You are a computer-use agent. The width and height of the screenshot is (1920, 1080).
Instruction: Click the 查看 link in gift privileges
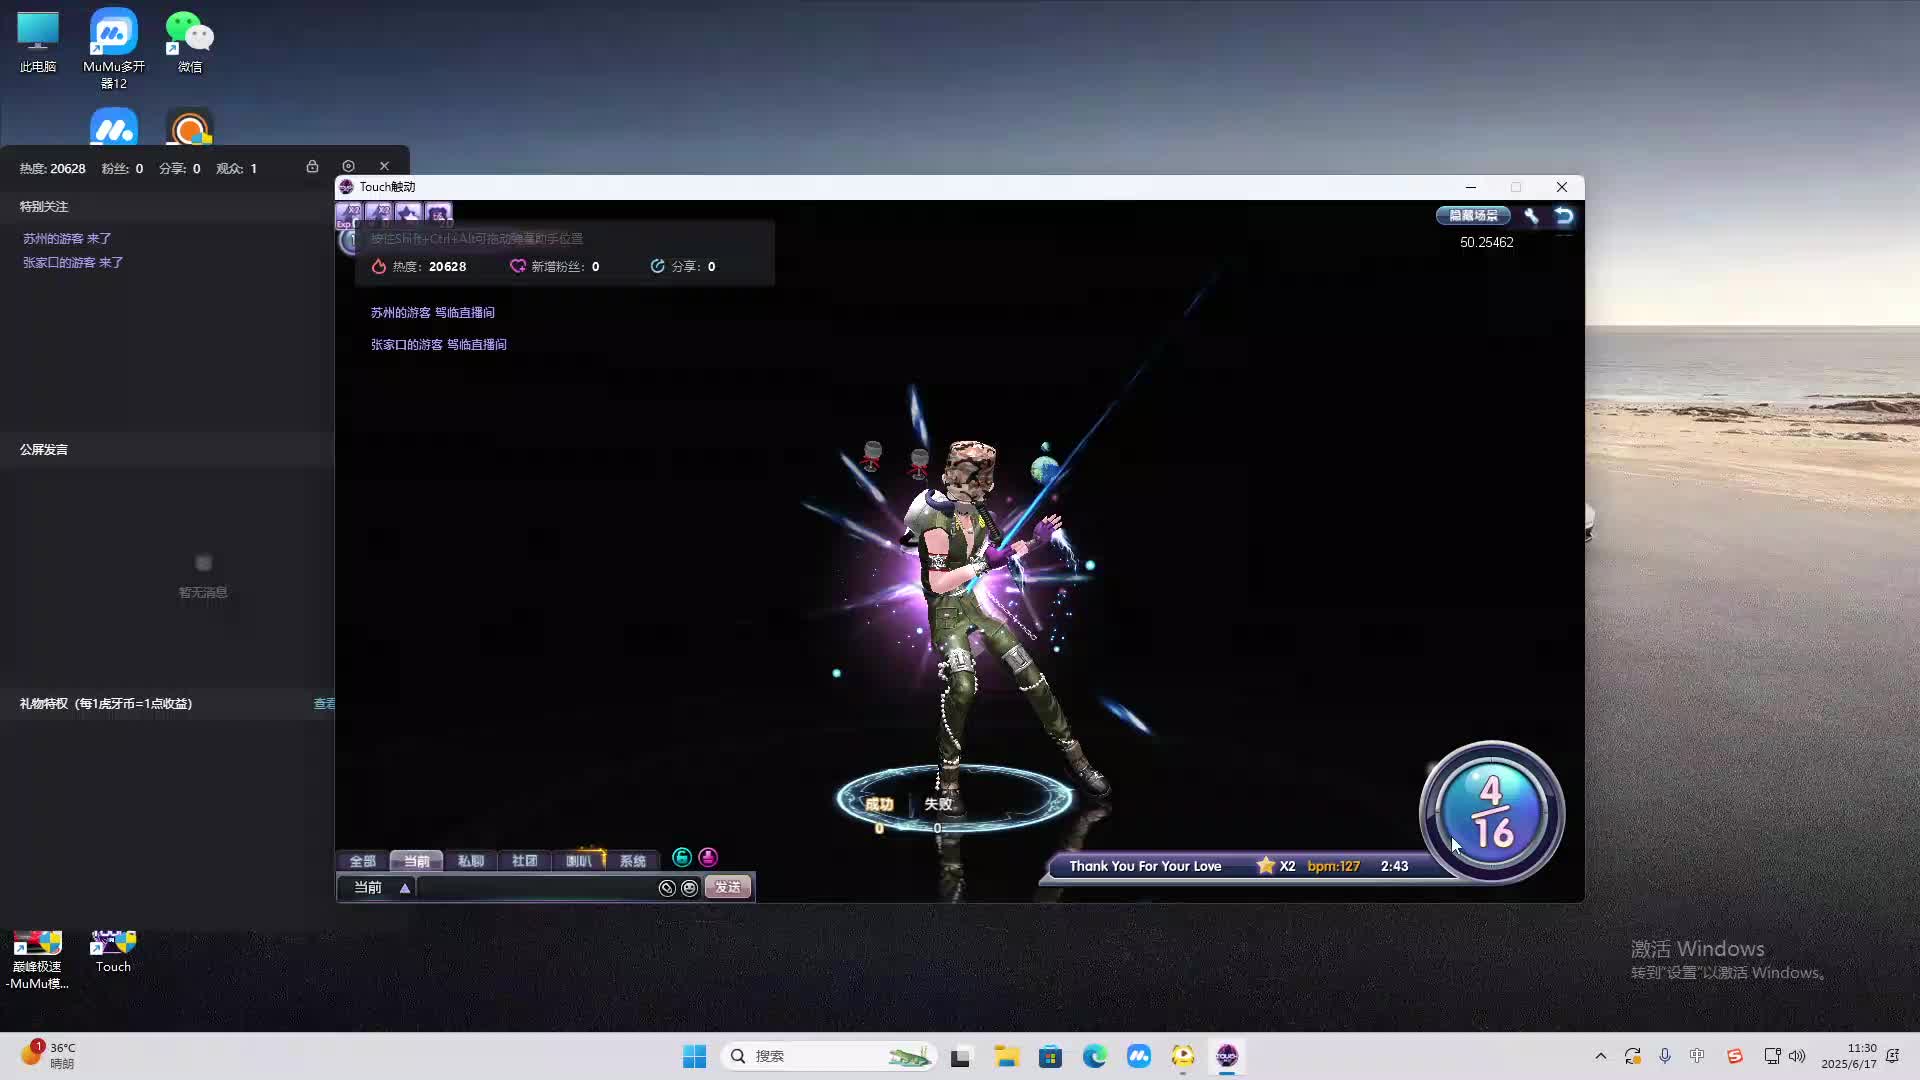tap(324, 704)
